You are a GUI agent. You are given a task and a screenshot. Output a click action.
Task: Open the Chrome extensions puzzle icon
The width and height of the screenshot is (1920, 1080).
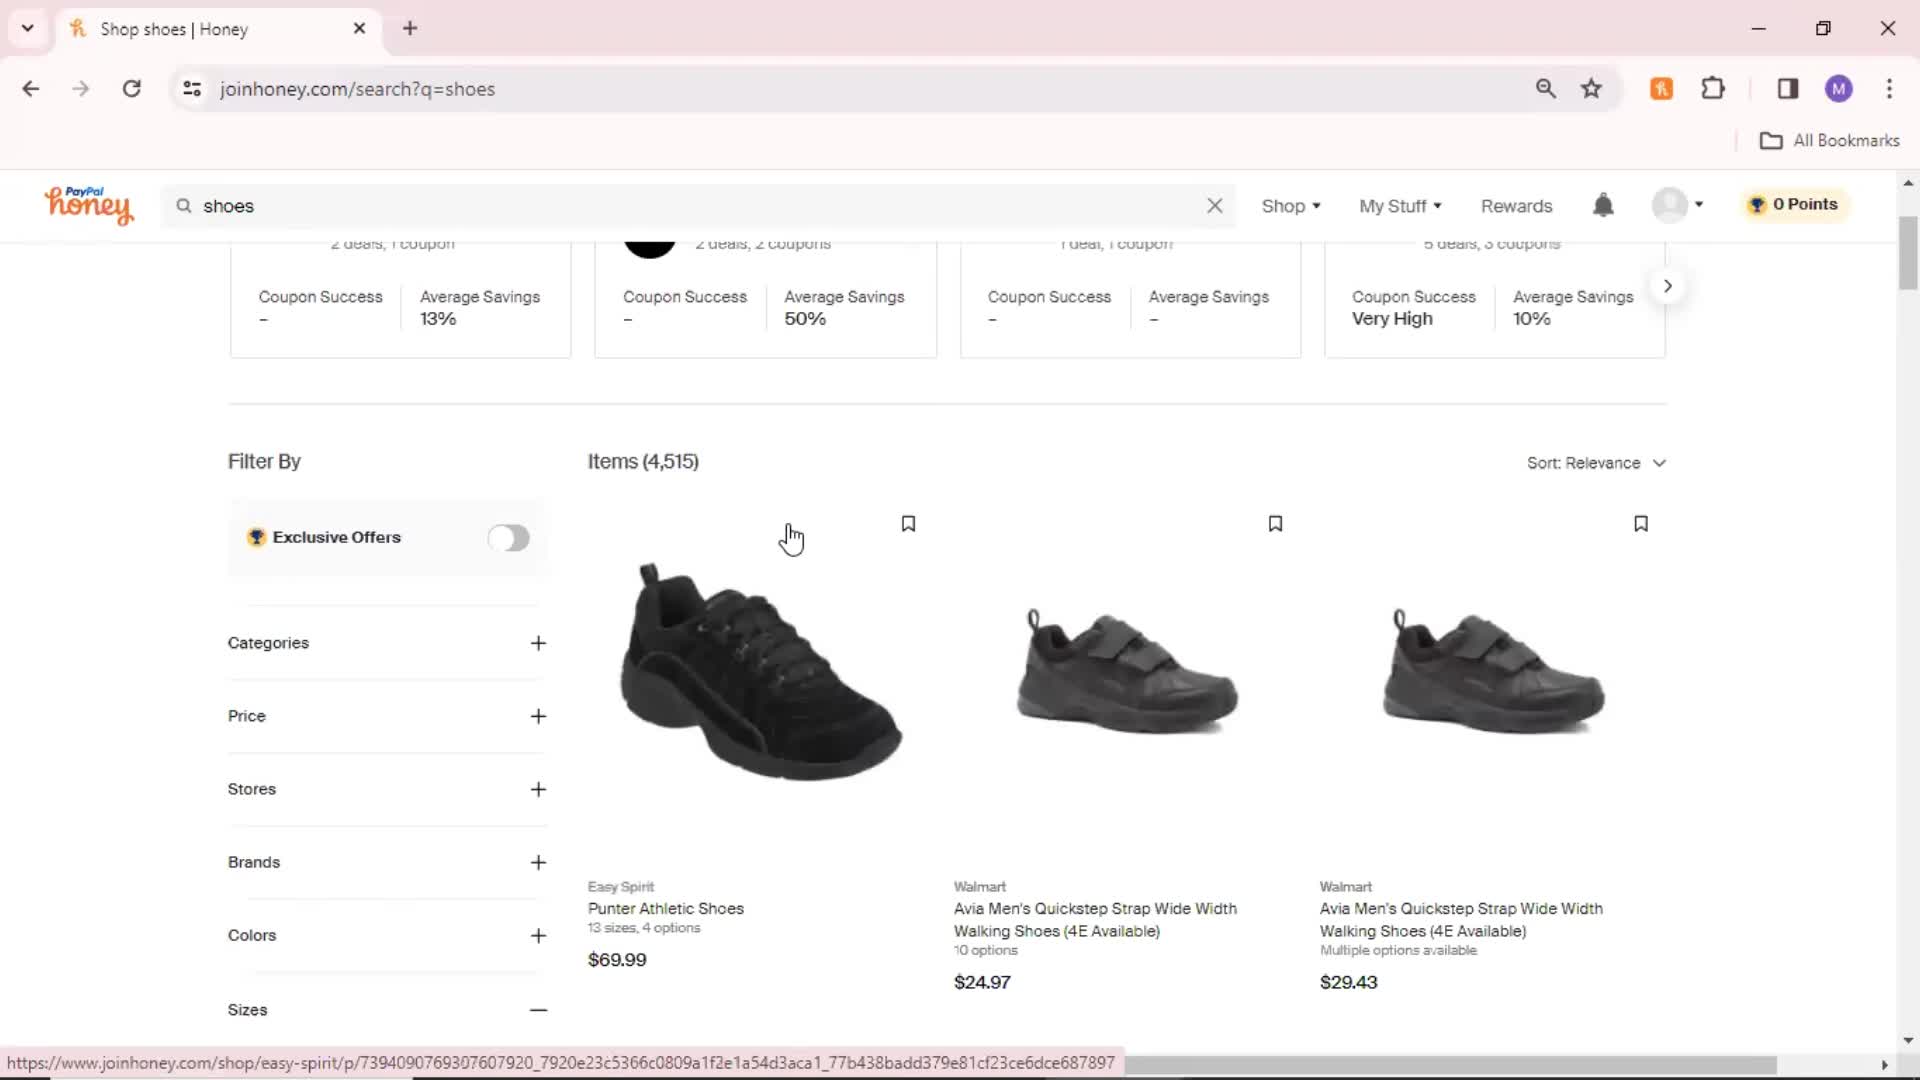1713,89
